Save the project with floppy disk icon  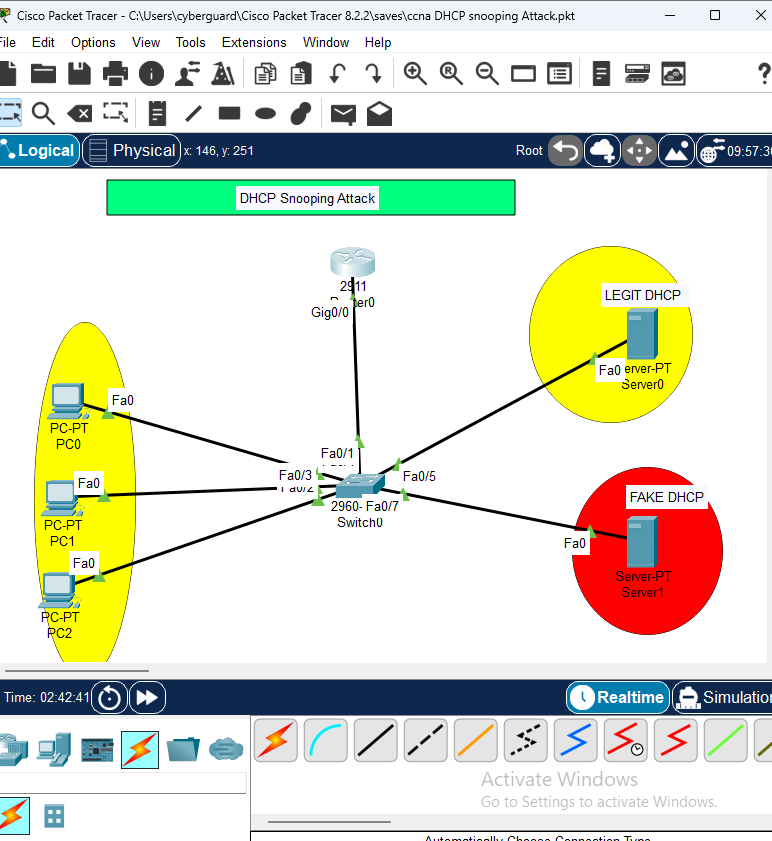pos(79,73)
